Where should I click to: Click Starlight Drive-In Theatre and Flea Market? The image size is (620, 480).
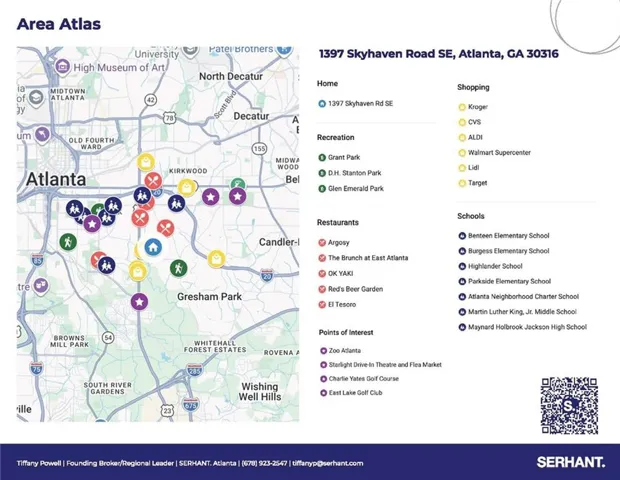point(385,365)
